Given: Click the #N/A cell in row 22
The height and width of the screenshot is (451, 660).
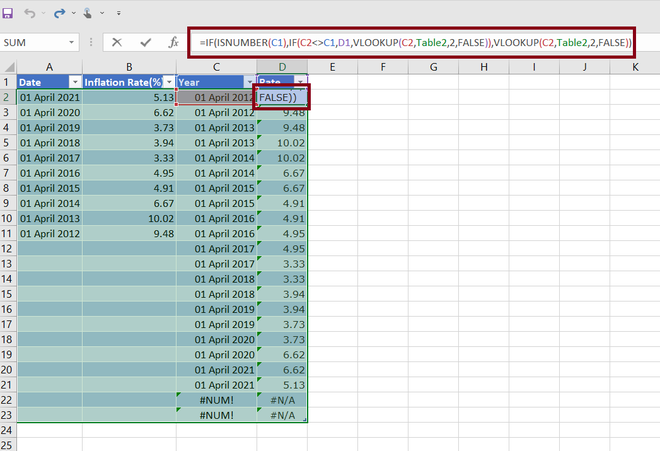Looking at the screenshot, I should (282, 400).
